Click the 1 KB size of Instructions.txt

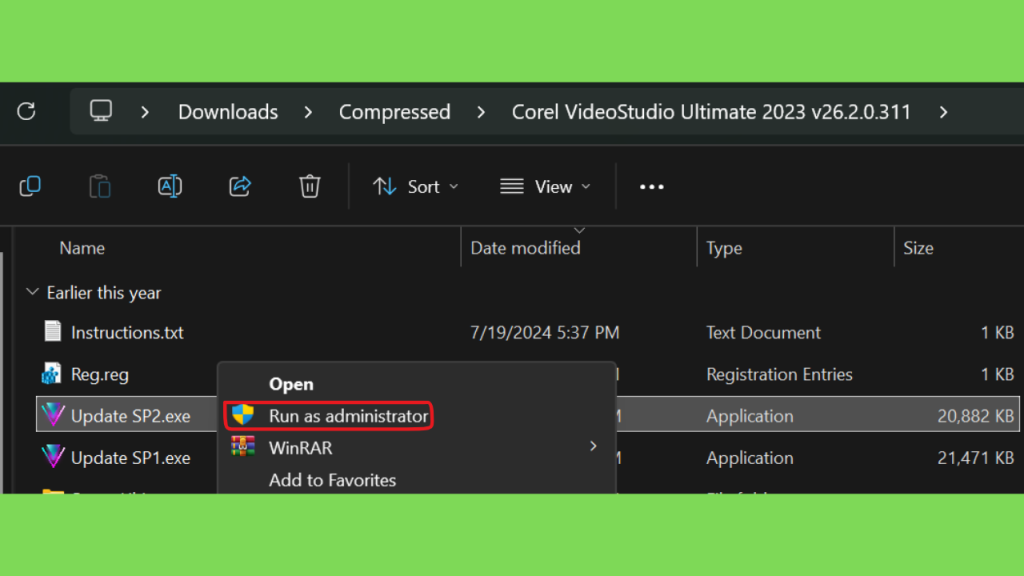[997, 332]
